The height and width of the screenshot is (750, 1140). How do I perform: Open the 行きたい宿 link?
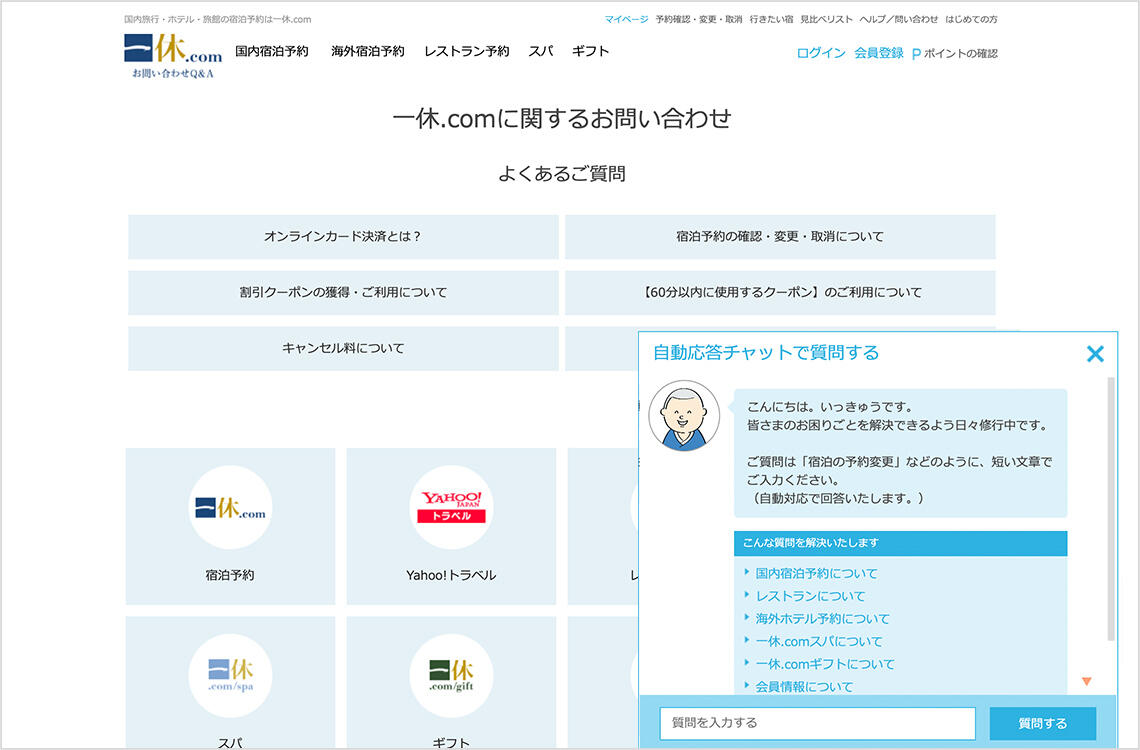tap(771, 20)
